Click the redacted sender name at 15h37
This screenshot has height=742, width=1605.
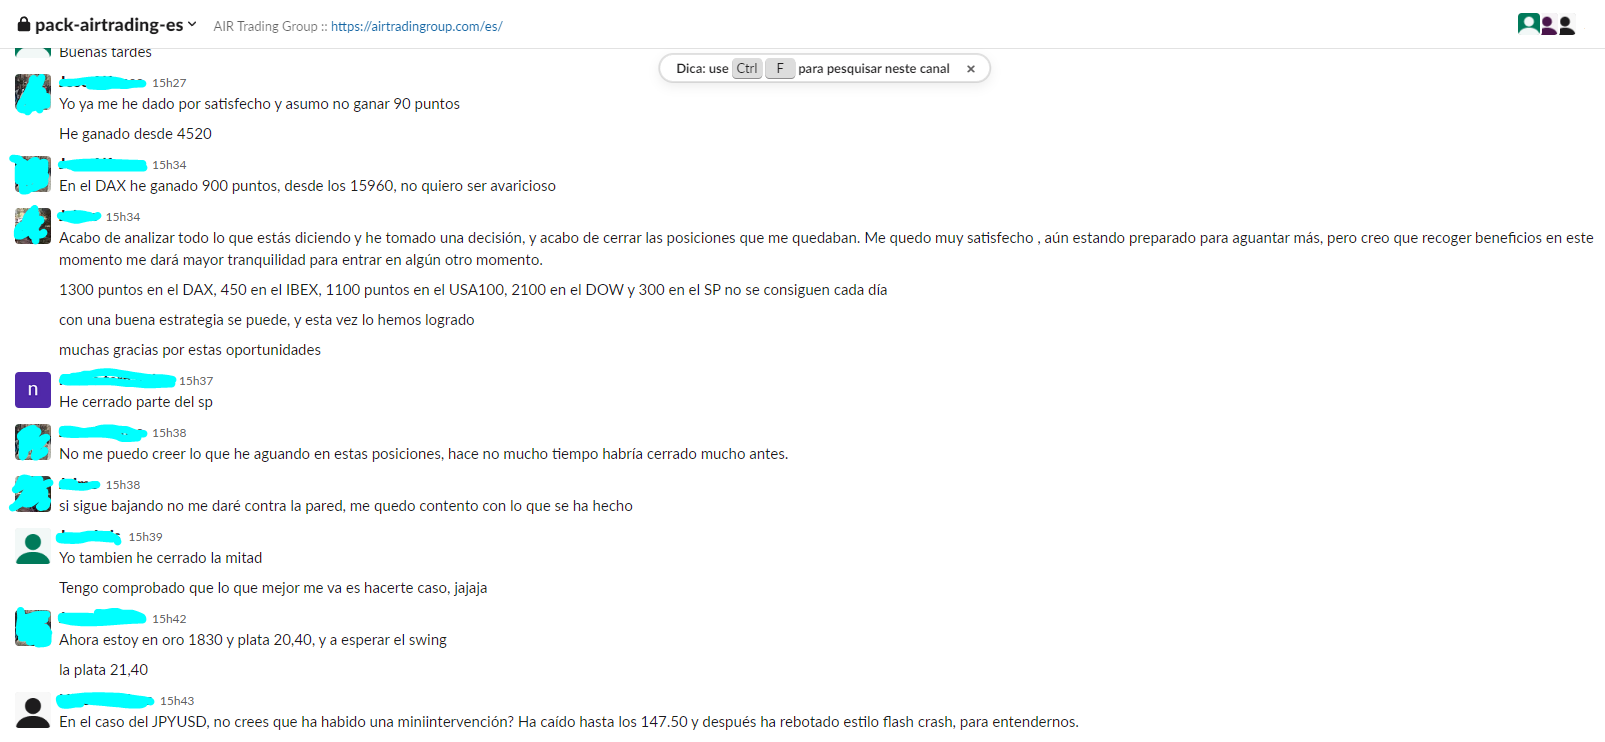(x=117, y=380)
